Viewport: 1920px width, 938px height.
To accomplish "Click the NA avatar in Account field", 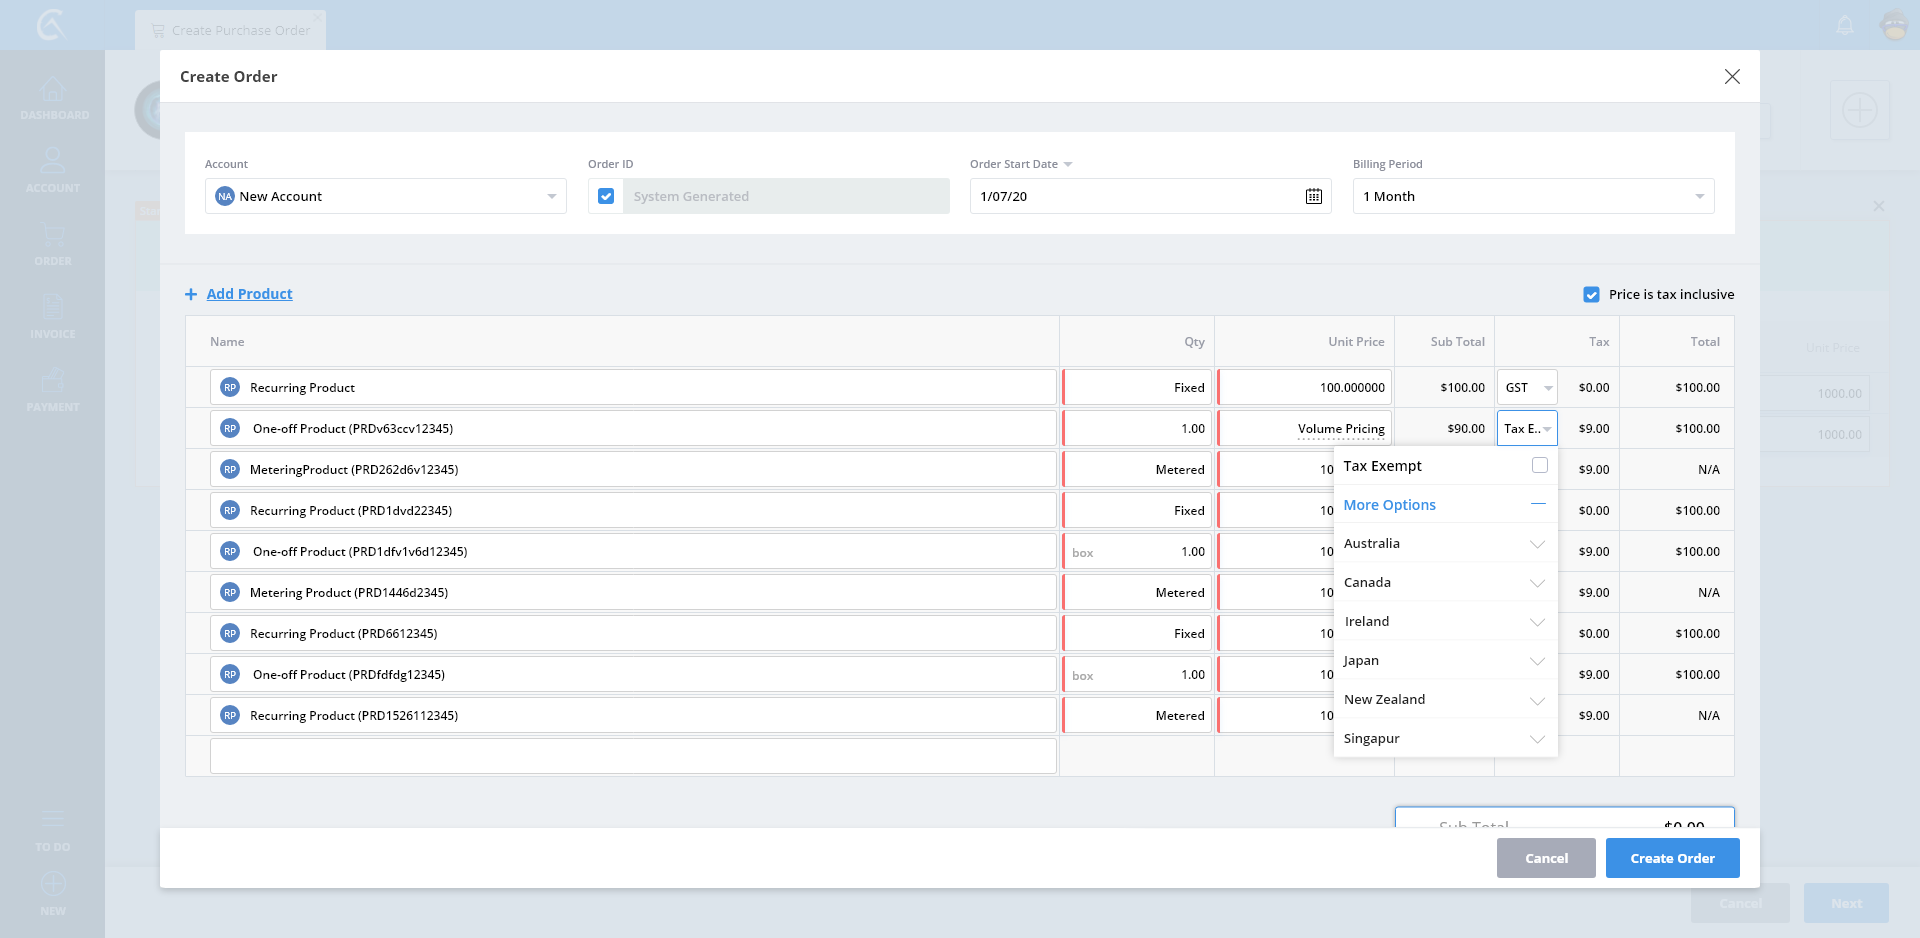I will (225, 197).
